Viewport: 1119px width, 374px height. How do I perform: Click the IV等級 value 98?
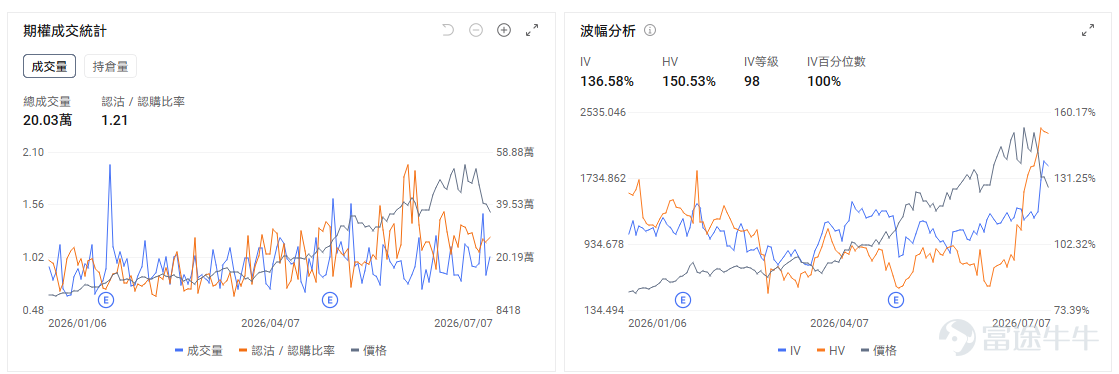pos(751,81)
